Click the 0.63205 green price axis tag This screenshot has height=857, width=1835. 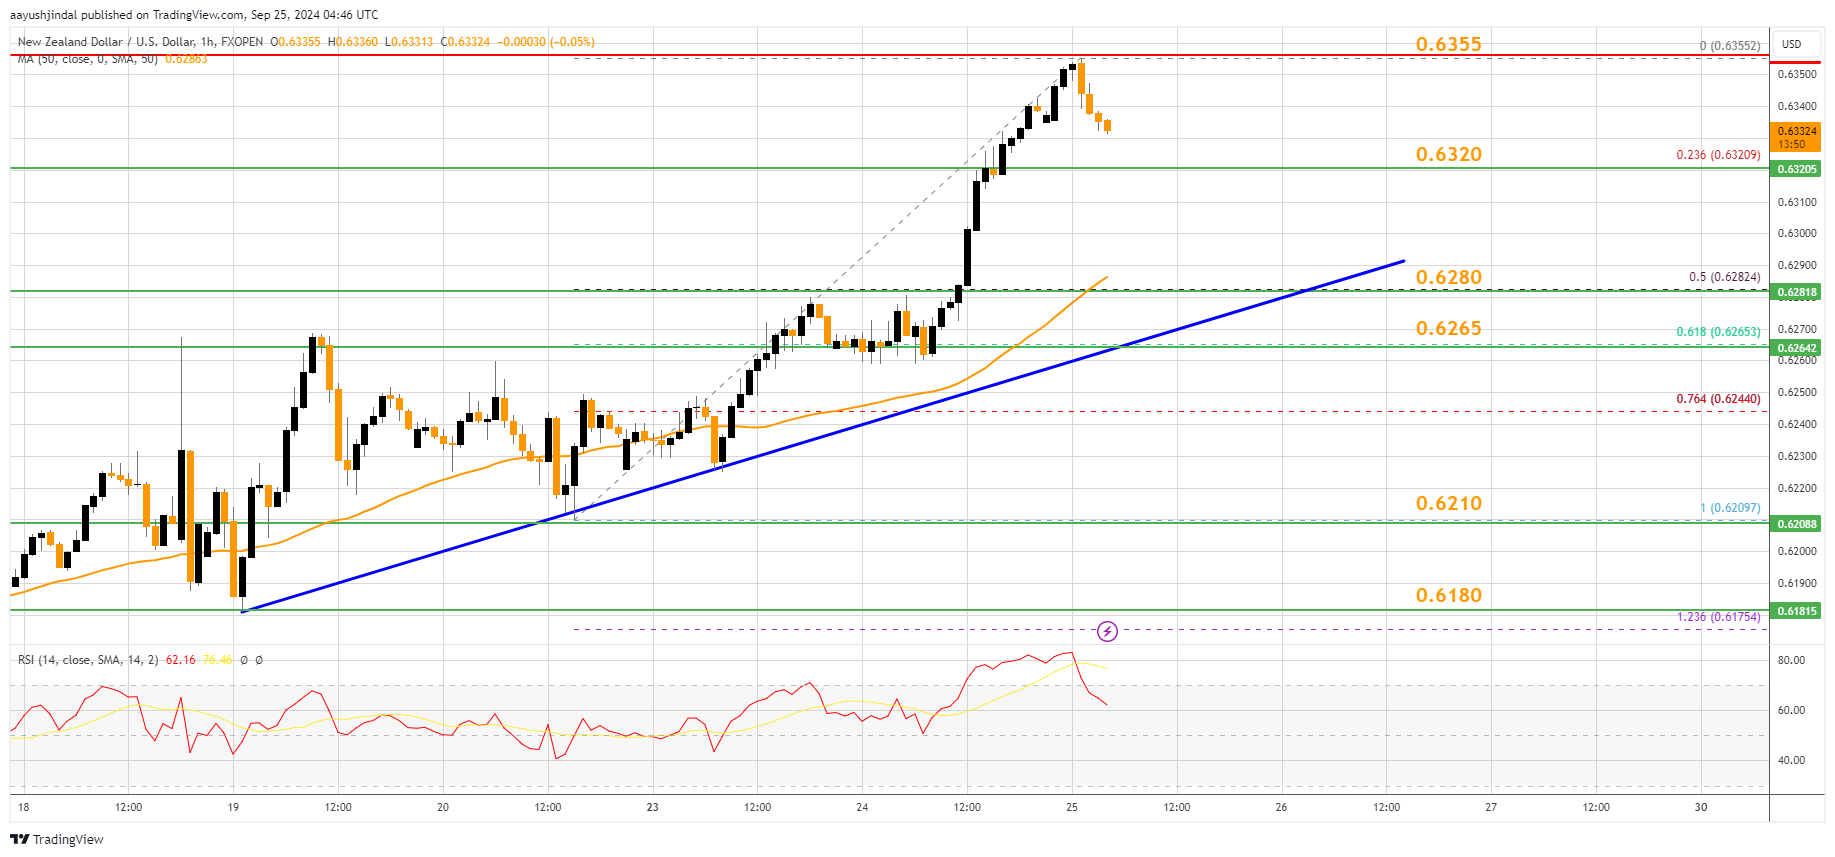[1797, 169]
